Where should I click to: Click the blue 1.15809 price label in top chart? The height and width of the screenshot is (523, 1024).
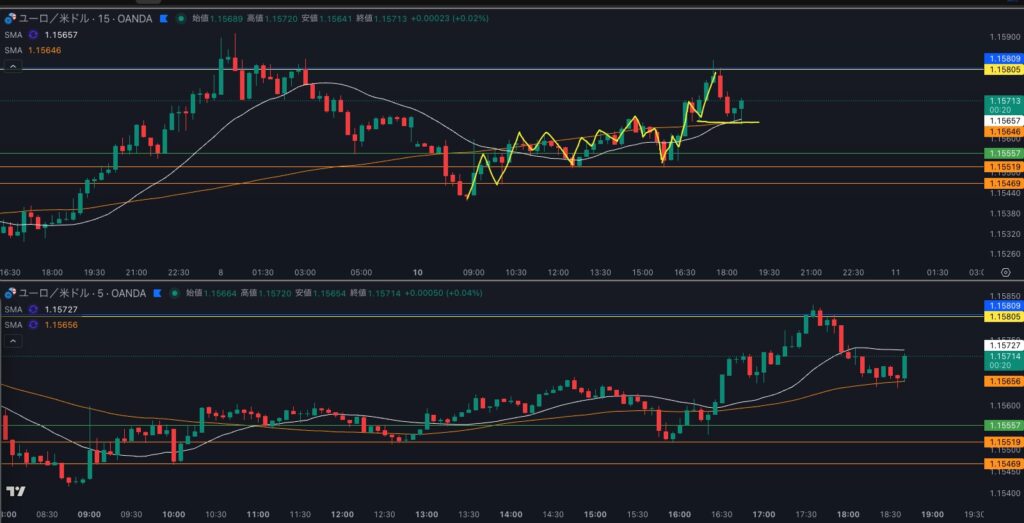[x=1003, y=59]
